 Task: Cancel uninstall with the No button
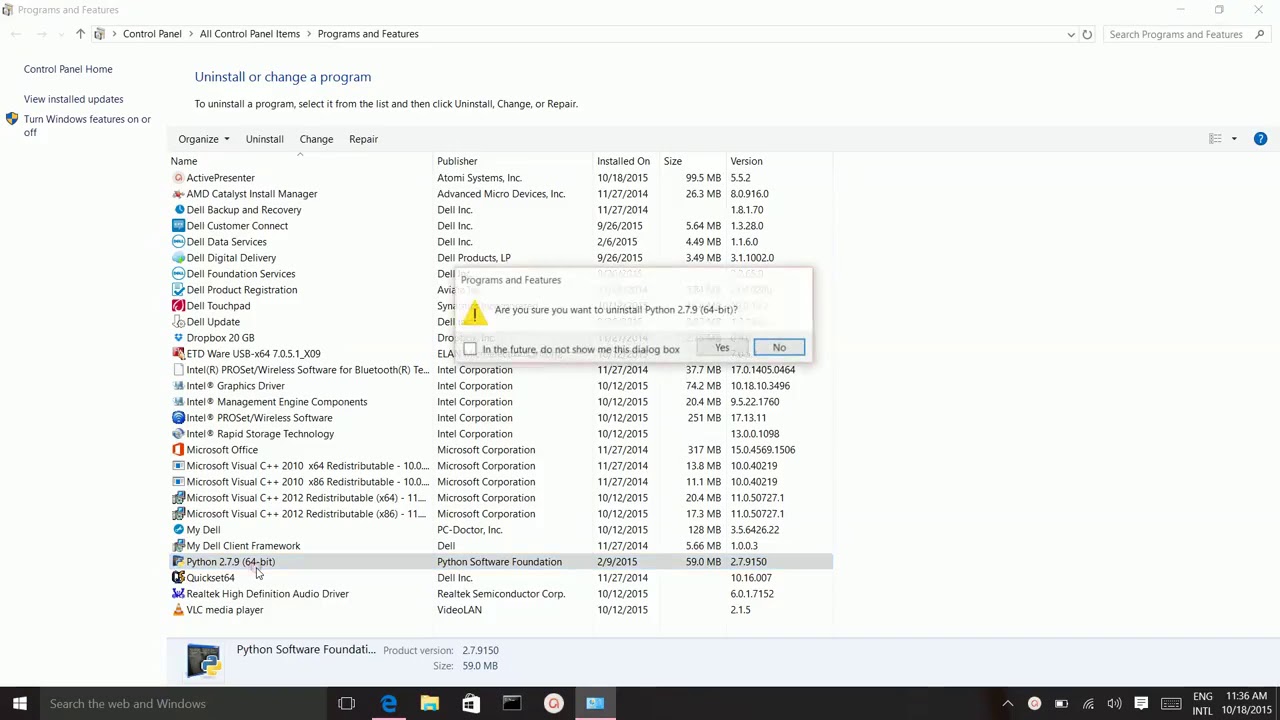point(779,348)
